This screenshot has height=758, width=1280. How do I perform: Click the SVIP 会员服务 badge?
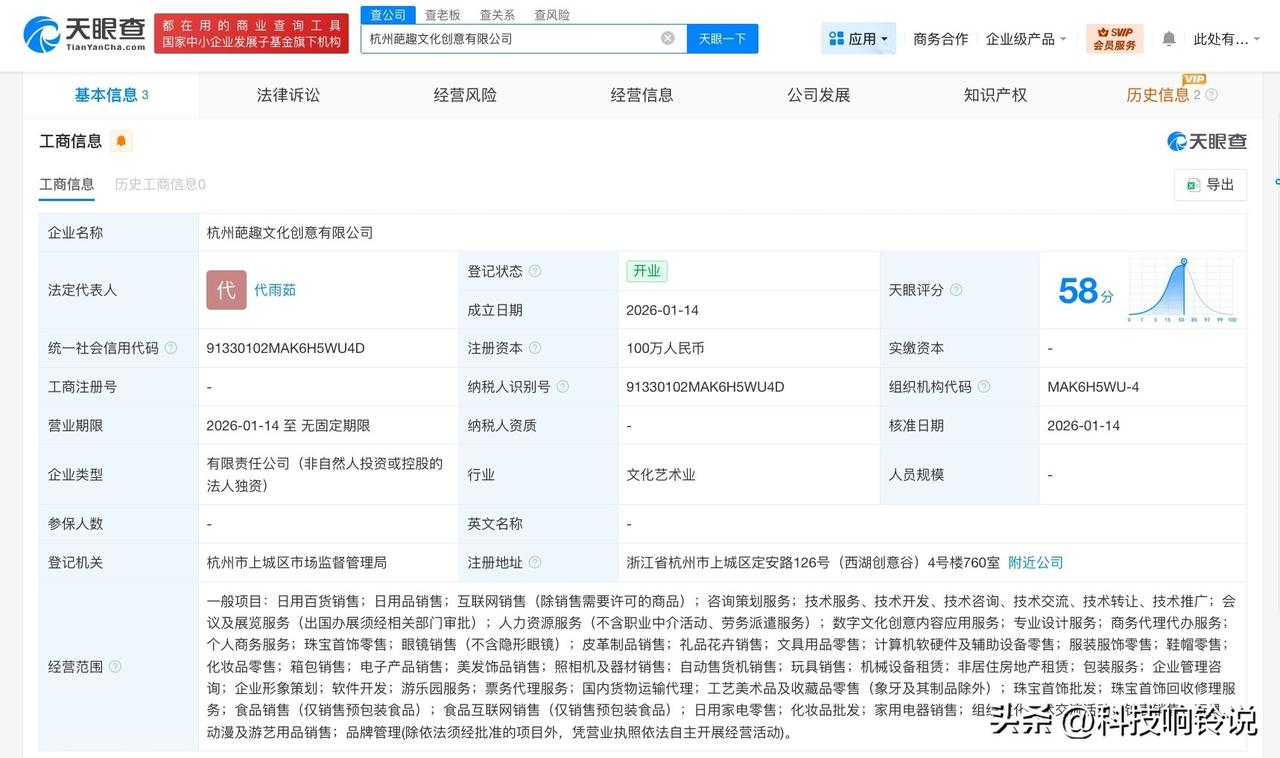click(1114, 37)
